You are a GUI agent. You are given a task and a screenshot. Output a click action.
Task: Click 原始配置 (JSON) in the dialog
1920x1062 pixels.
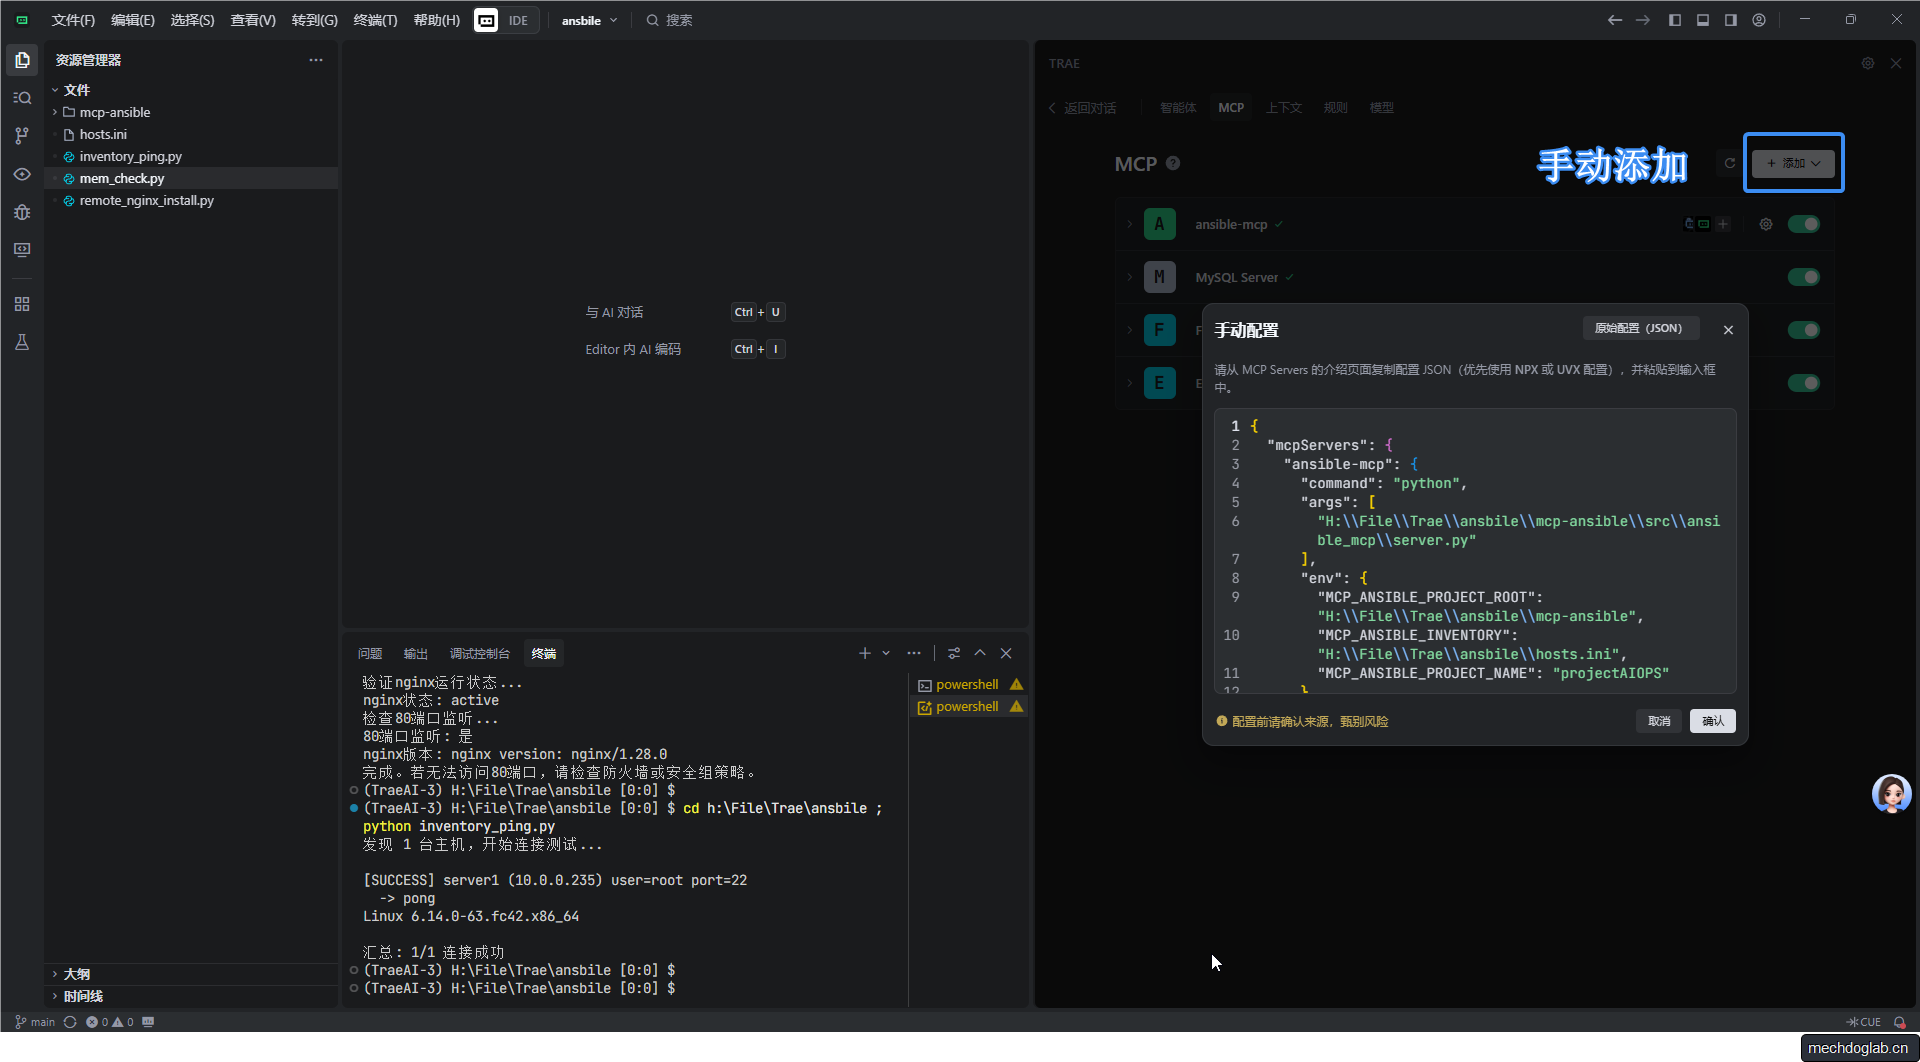1640,328
